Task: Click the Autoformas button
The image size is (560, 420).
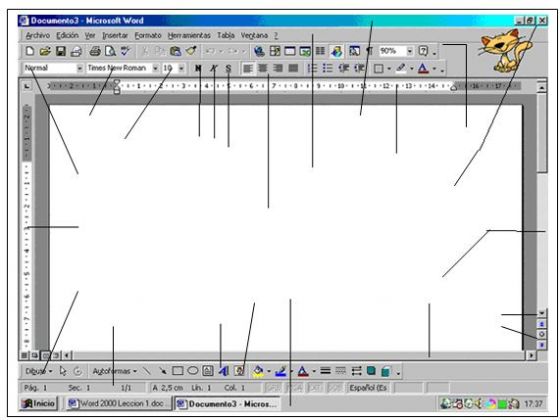Action: point(115,371)
